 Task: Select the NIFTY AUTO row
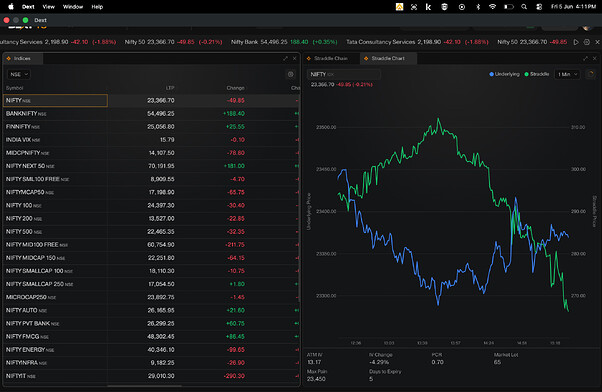pos(151,310)
